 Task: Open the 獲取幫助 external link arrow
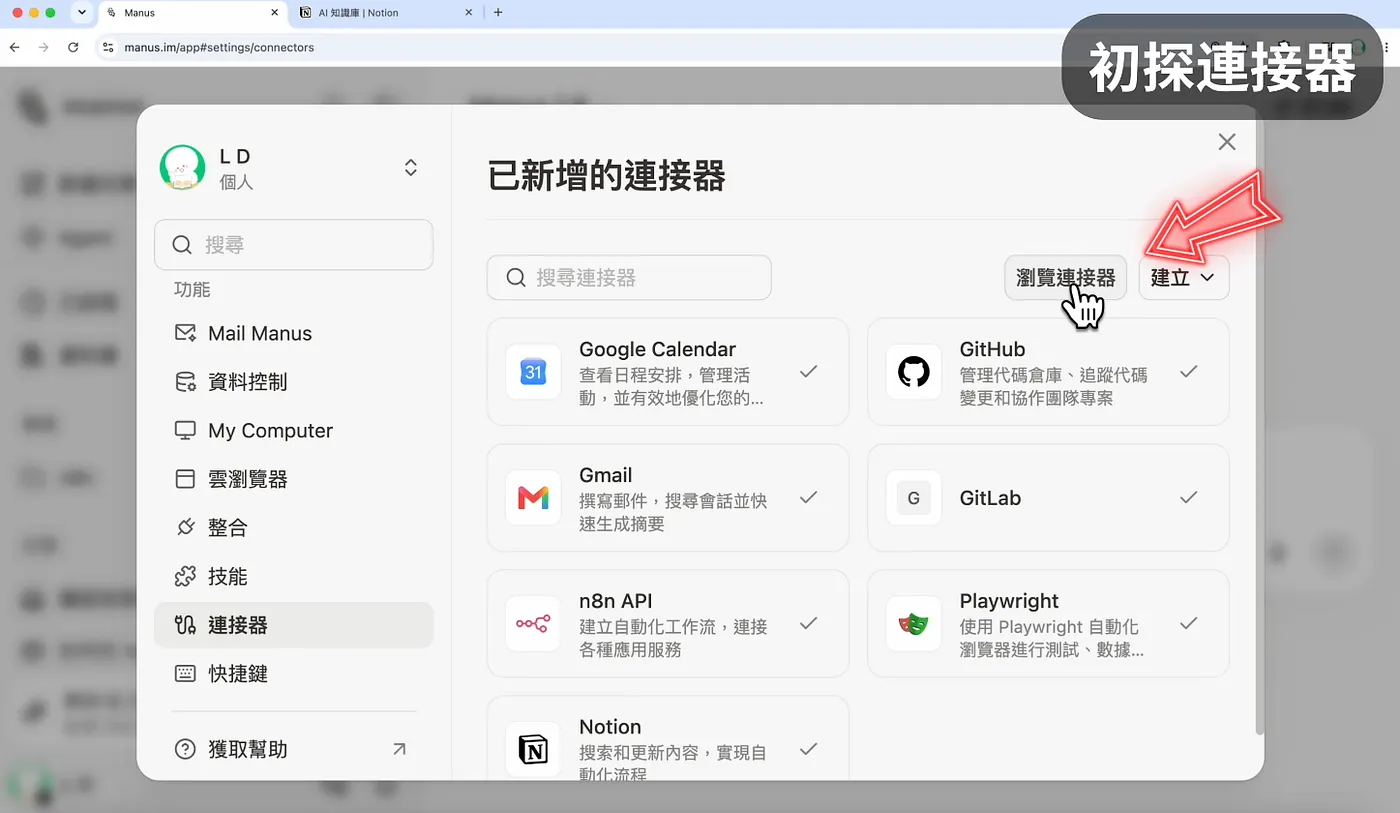pos(399,748)
